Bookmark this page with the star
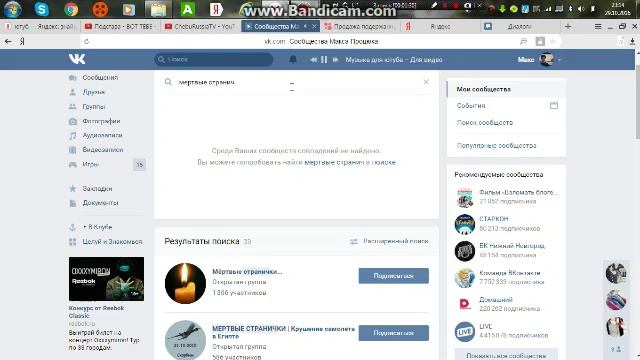Viewport: 640px width, 360px height. [x=553, y=41]
